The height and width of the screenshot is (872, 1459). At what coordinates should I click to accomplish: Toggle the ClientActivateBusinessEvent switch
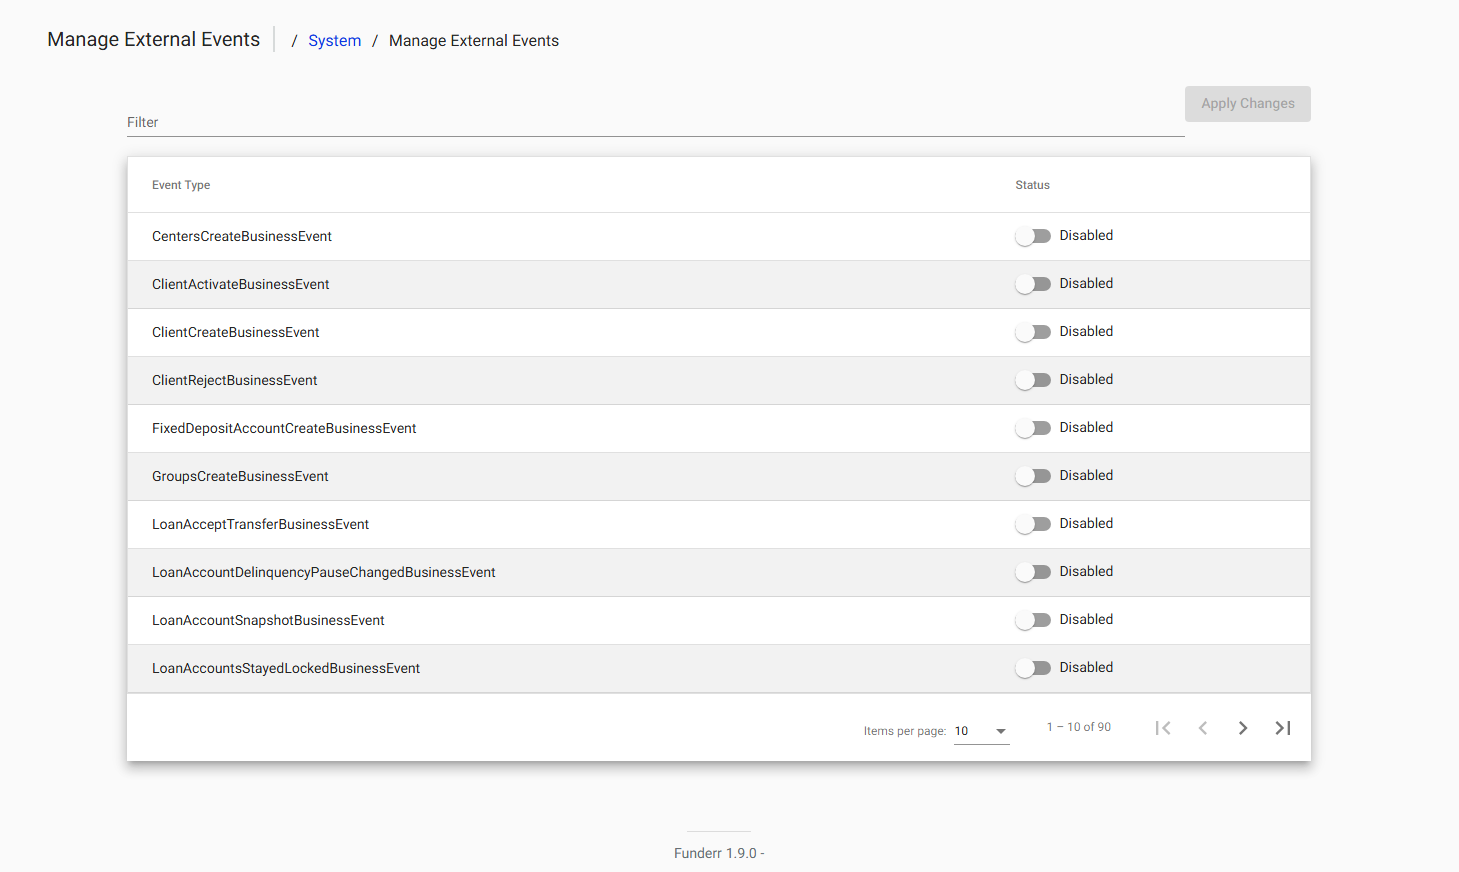[x=1034, y=283]
